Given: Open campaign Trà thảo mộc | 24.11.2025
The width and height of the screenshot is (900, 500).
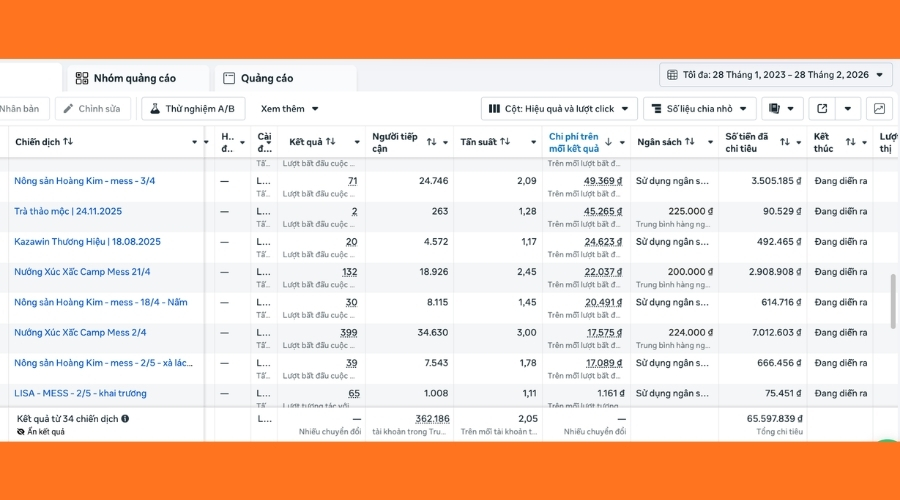Looking at the screenshot, I should [68, 211].
